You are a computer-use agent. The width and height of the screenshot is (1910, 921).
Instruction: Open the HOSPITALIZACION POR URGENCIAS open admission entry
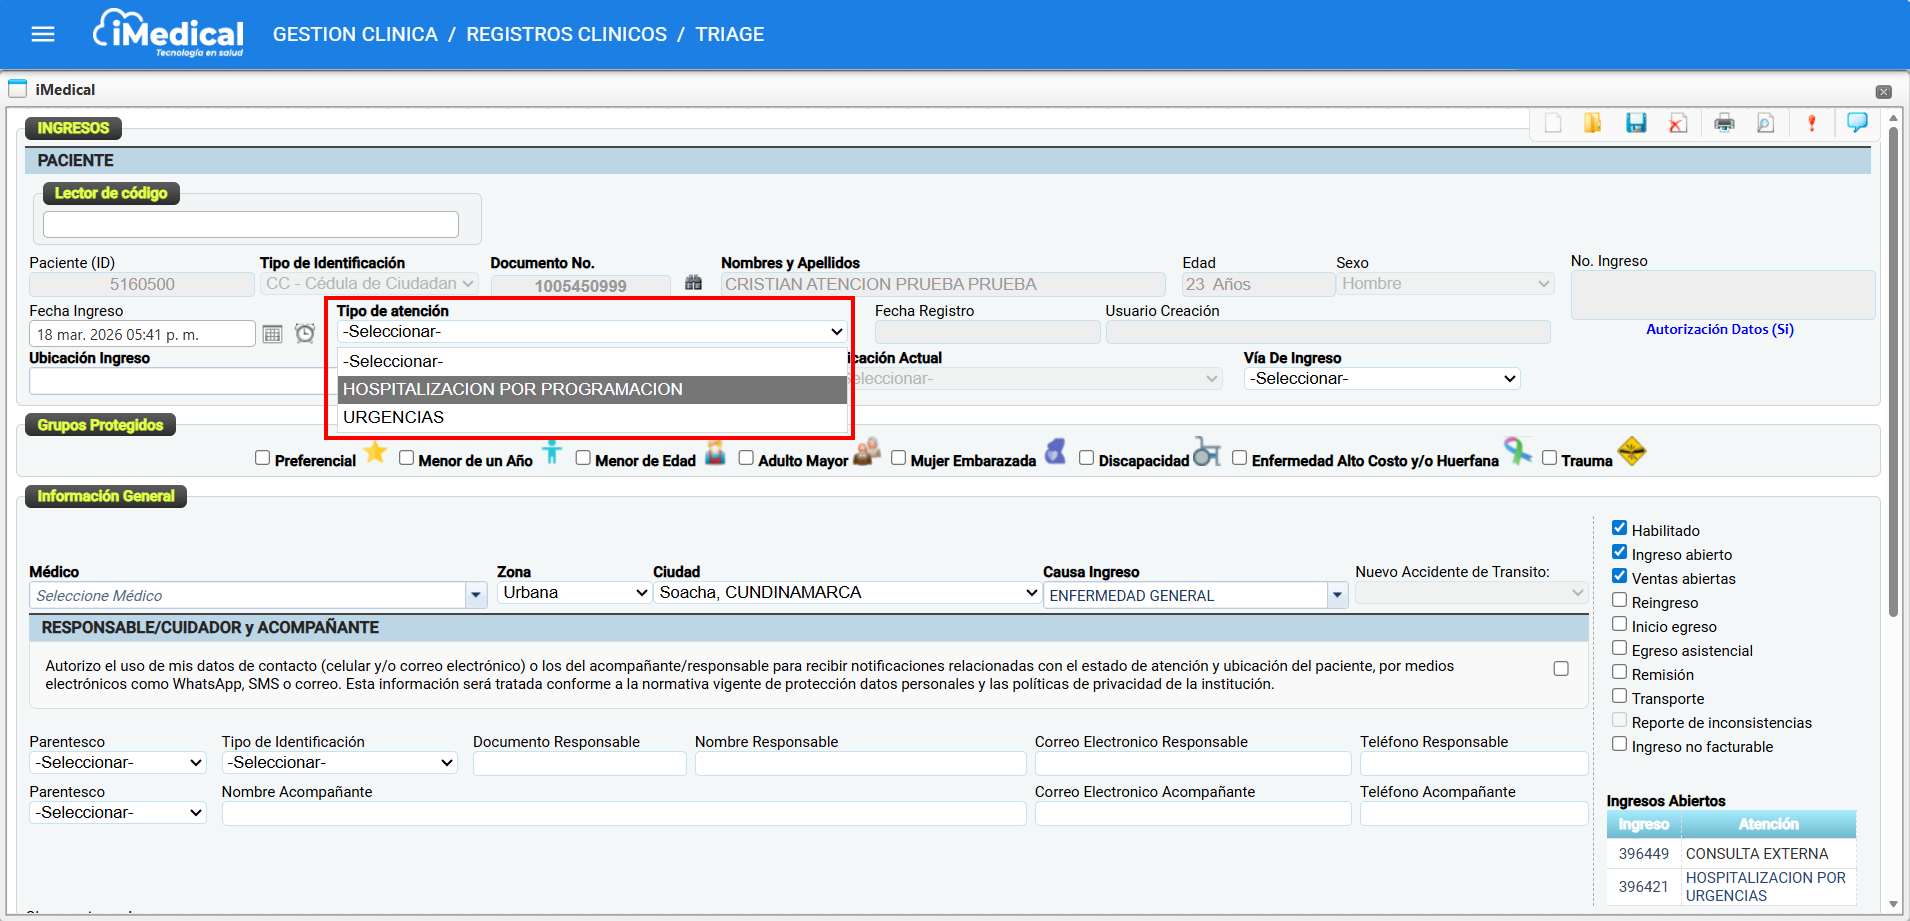(1764, 886)
